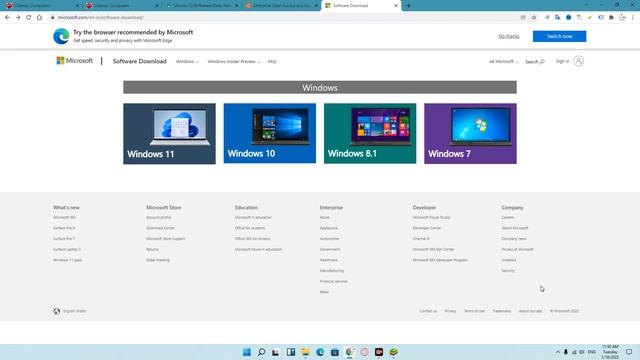Open the Windows 11 apps footer link
This screenshot has width=640, height=360.
pos(67,260)
